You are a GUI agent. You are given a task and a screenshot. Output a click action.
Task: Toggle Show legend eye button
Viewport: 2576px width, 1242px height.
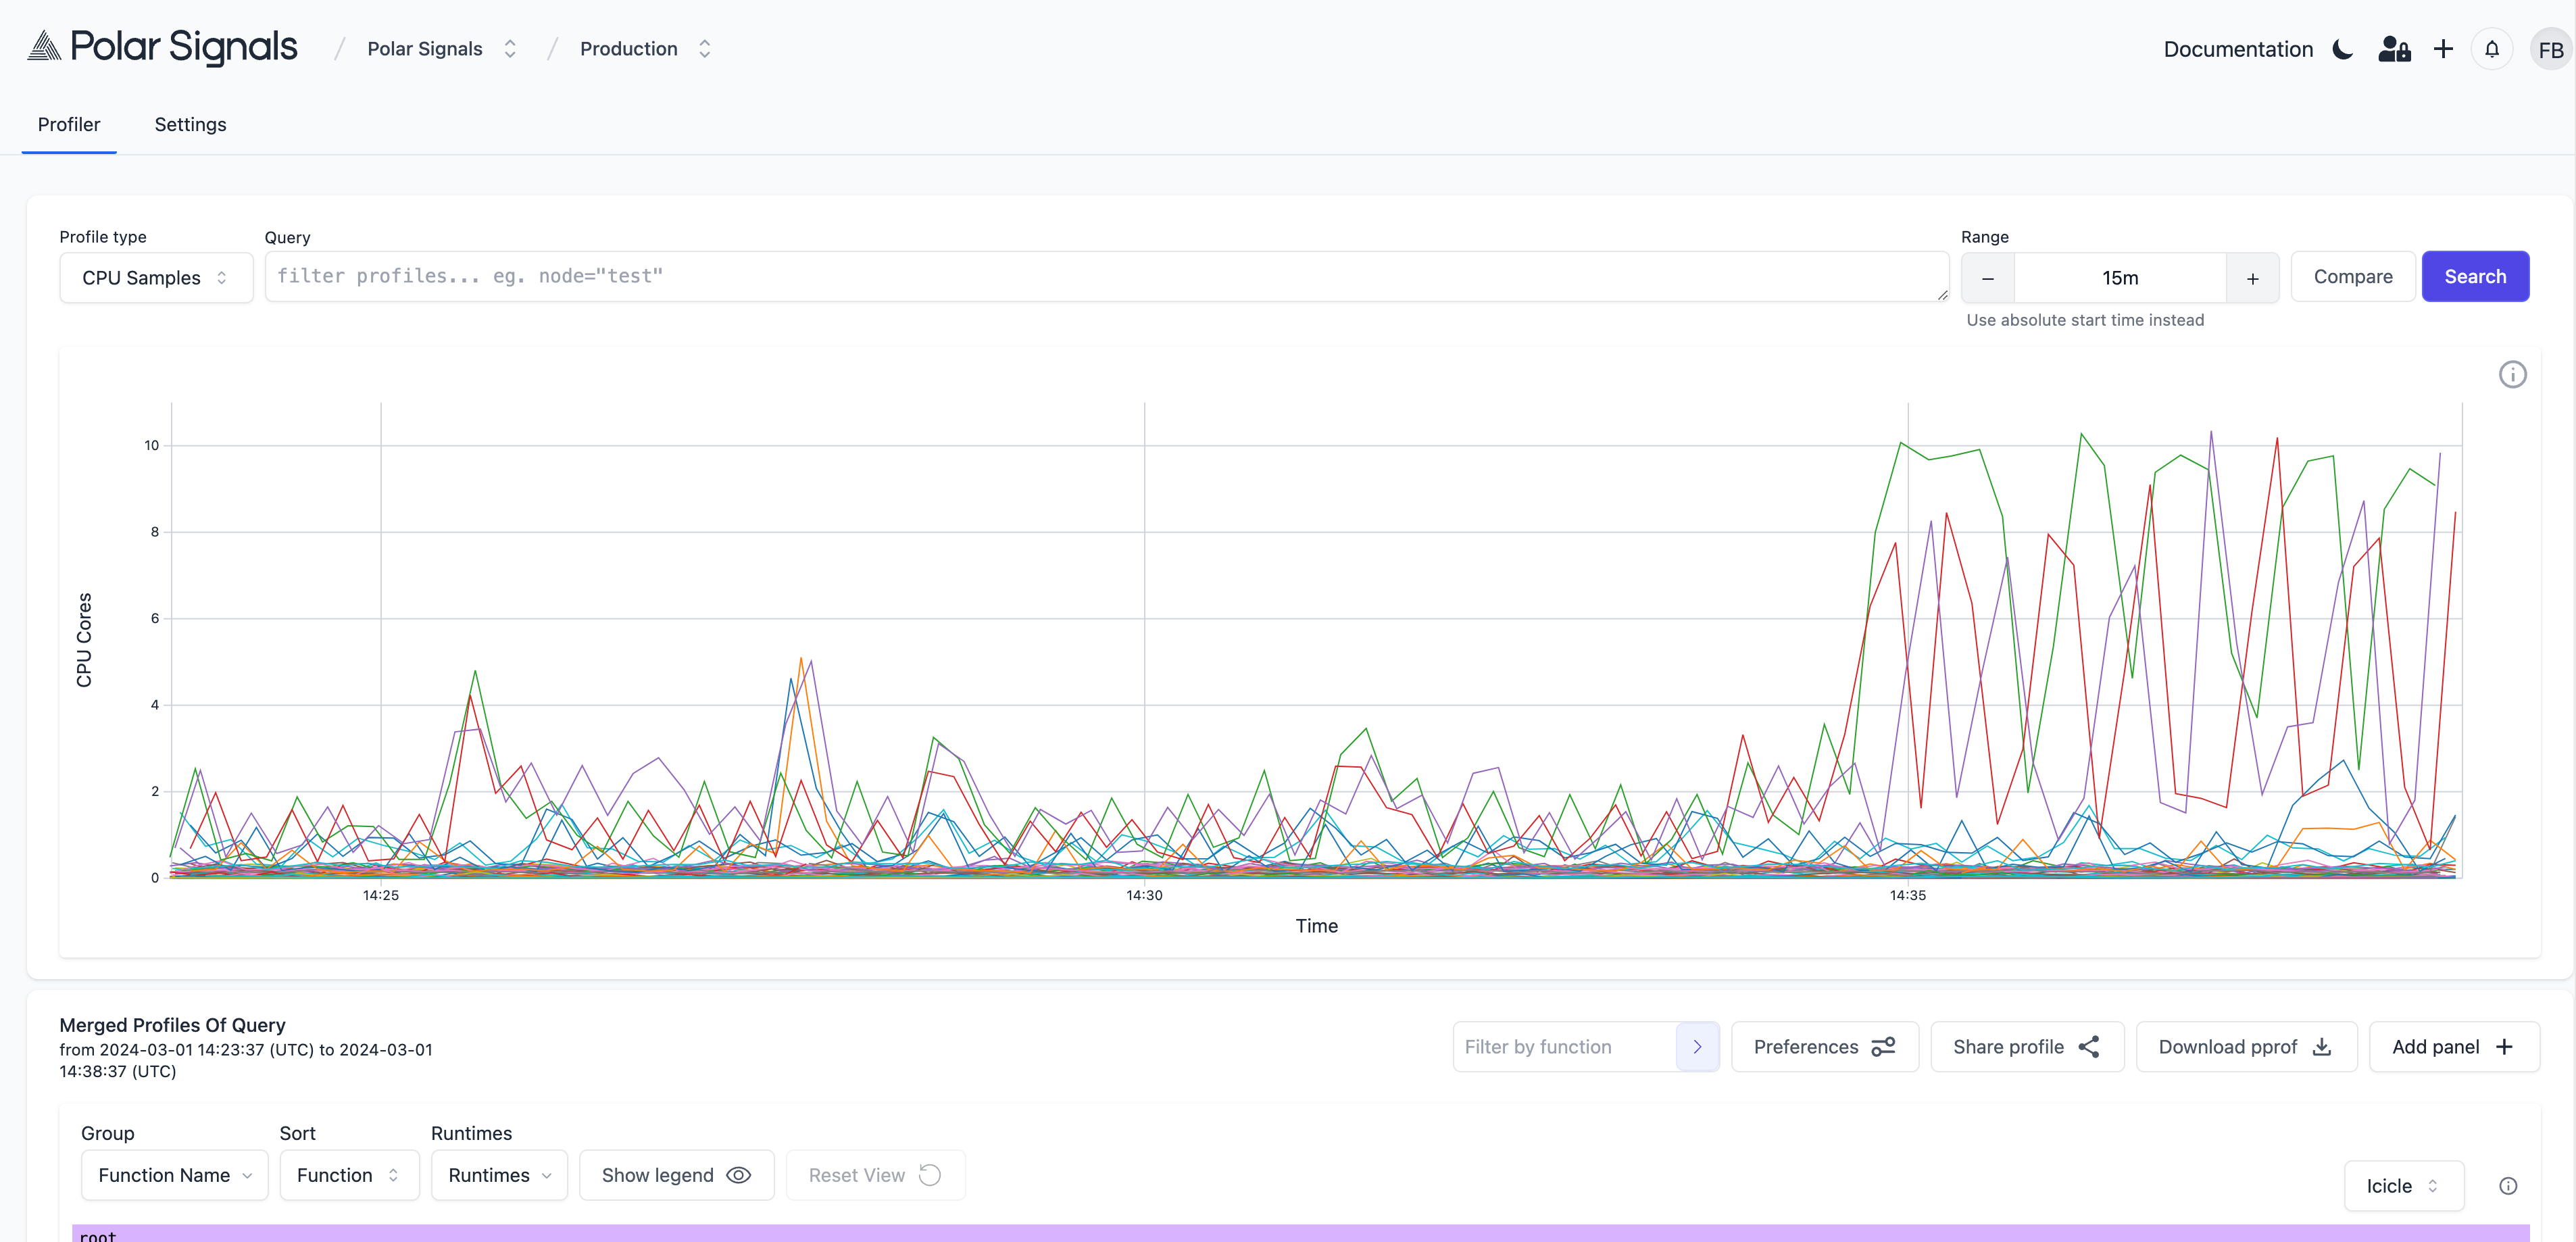(x=676, y=1175)
